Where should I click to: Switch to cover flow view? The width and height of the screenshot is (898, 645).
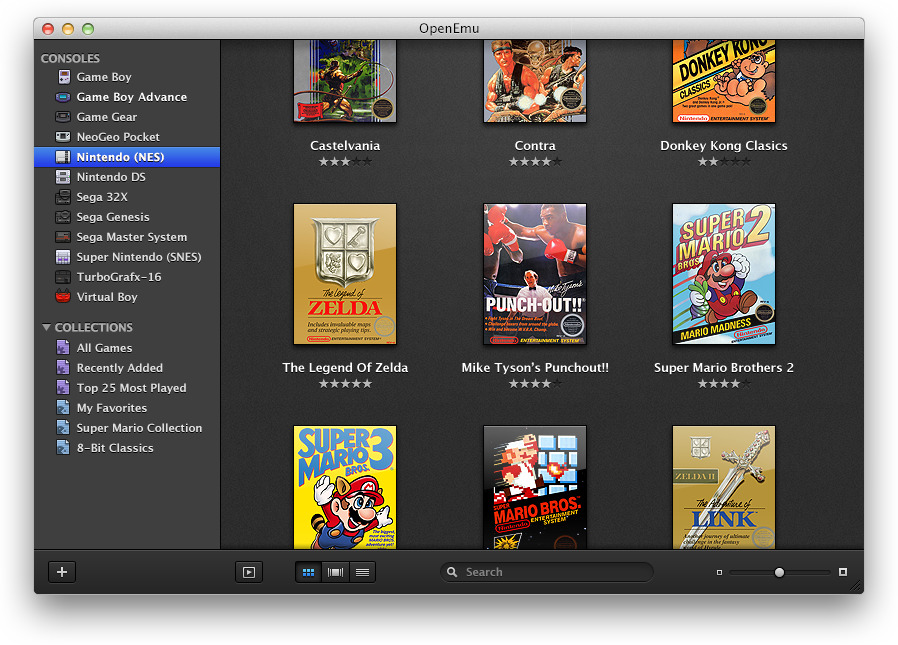point(336,572)
